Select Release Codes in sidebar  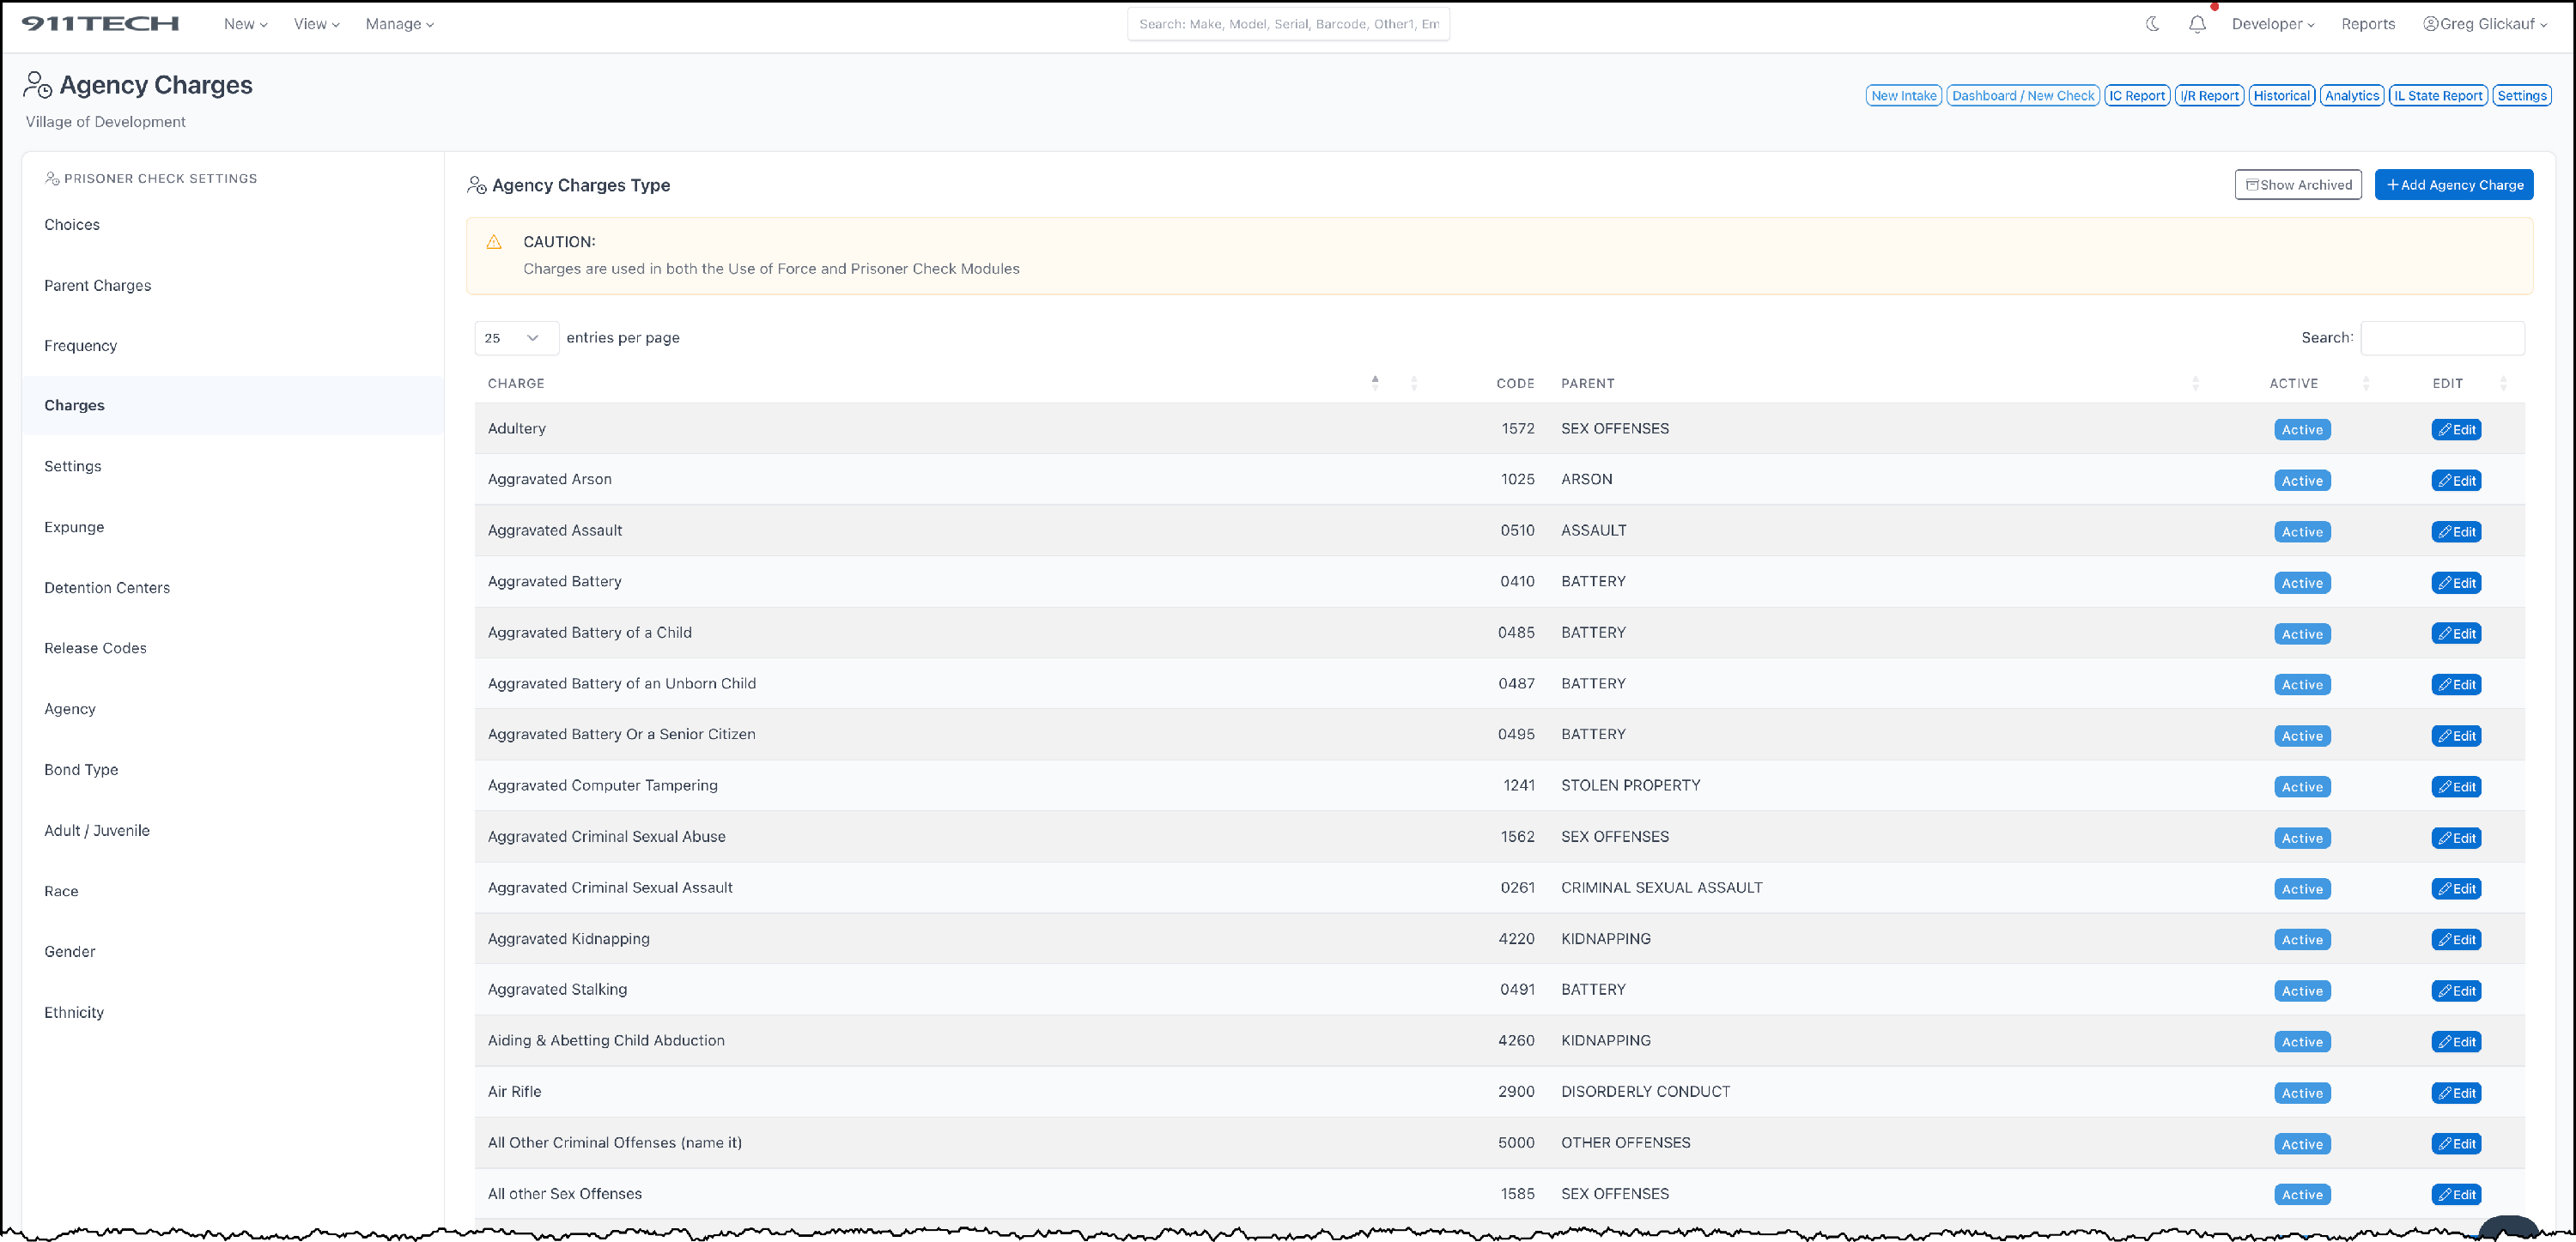95,648
